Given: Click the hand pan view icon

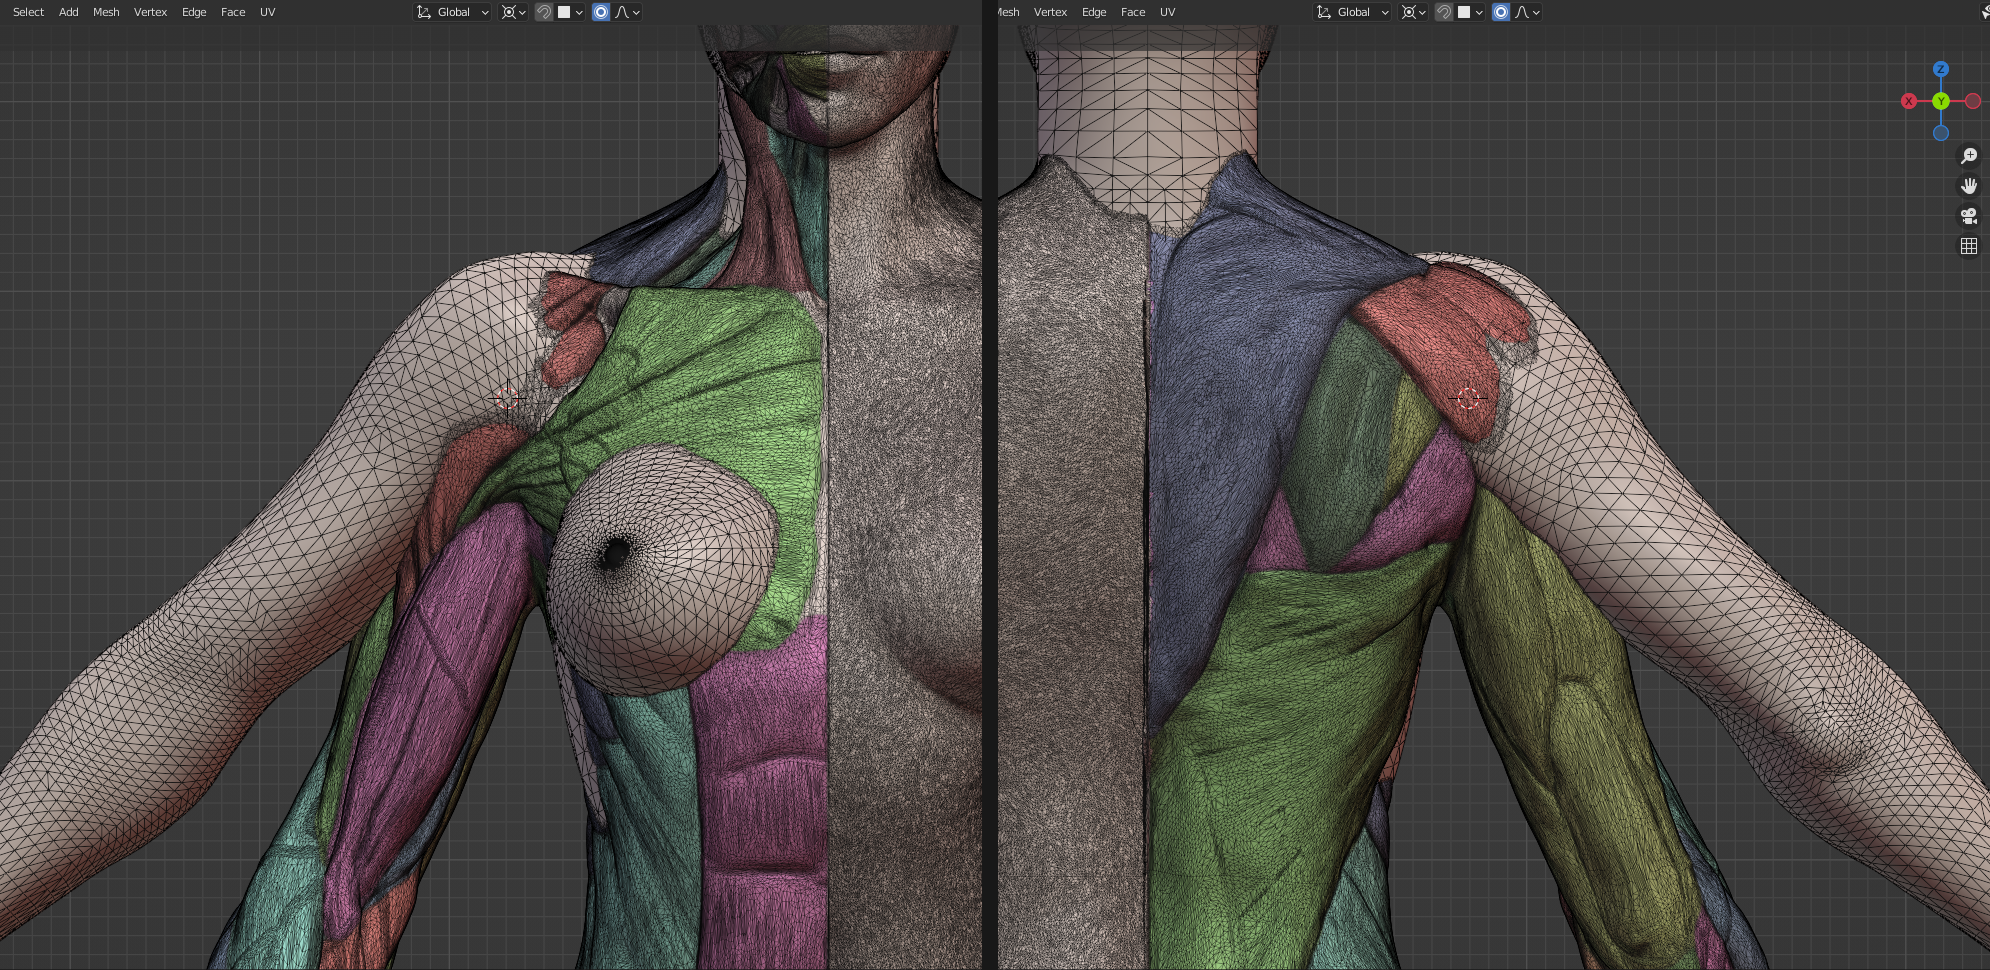Looking at the screenshot, I should pos(1969,186).
